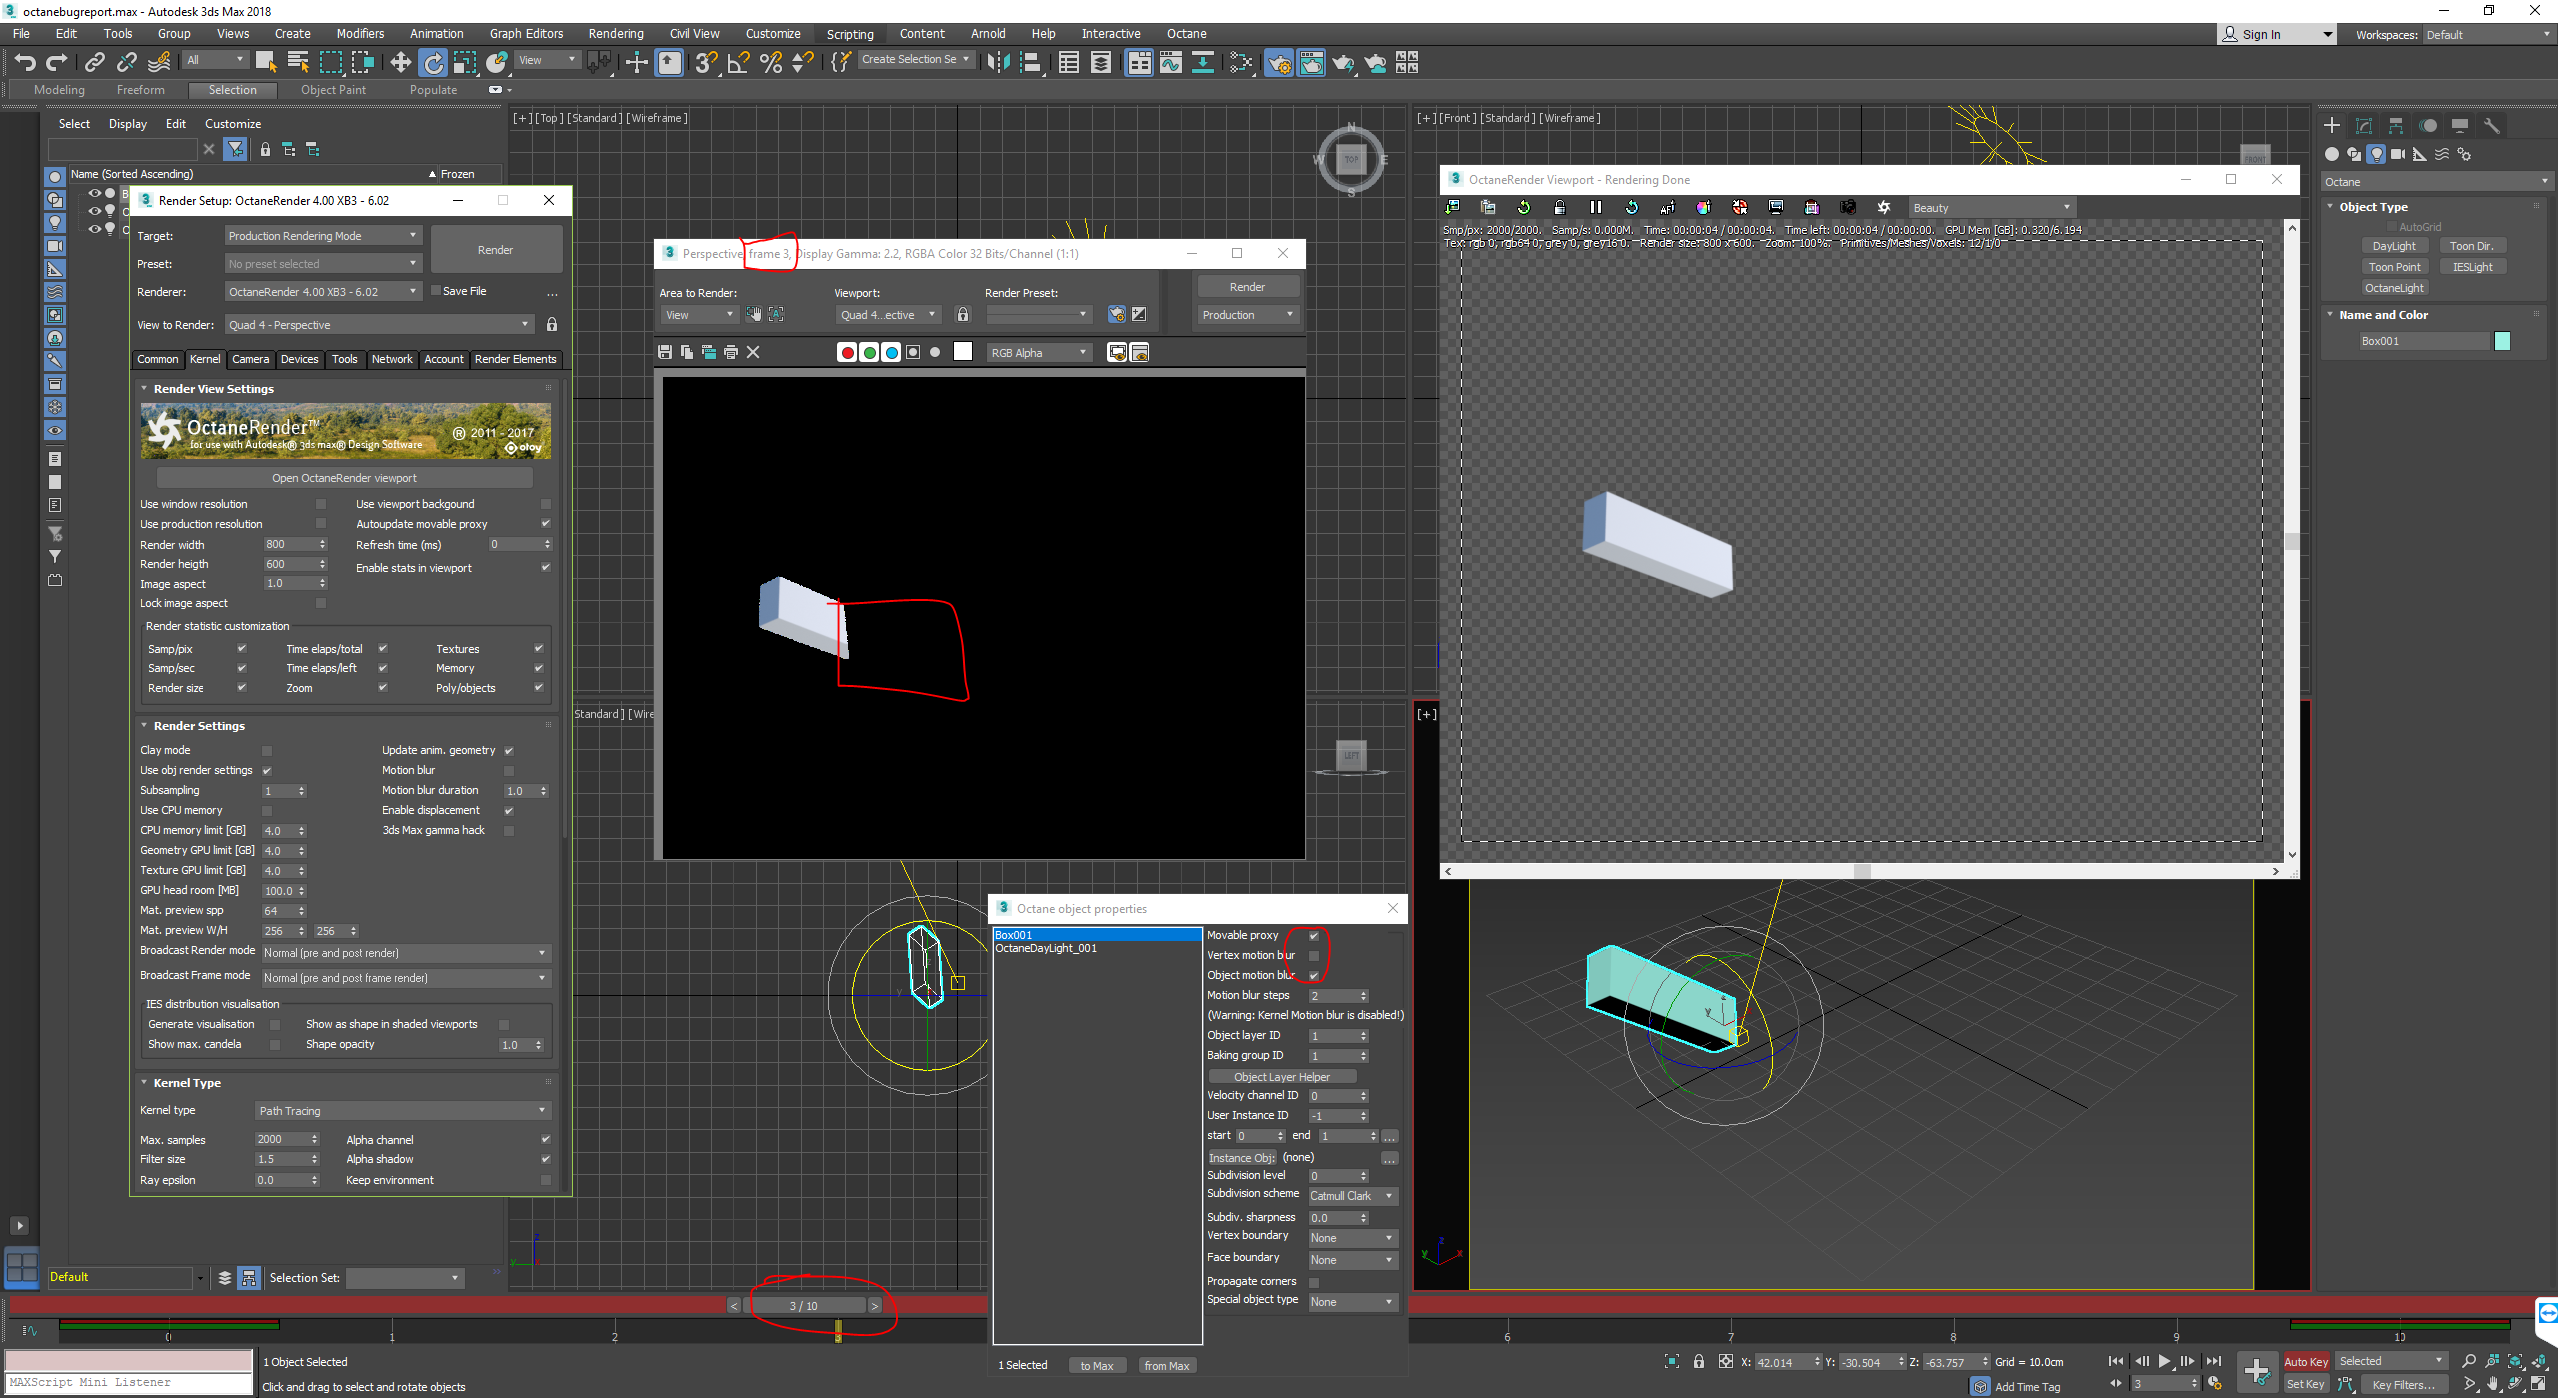Expand the RGB Alpha channel dropdown
The image size is (2558, 1398).
click(x=1038, y=352)
